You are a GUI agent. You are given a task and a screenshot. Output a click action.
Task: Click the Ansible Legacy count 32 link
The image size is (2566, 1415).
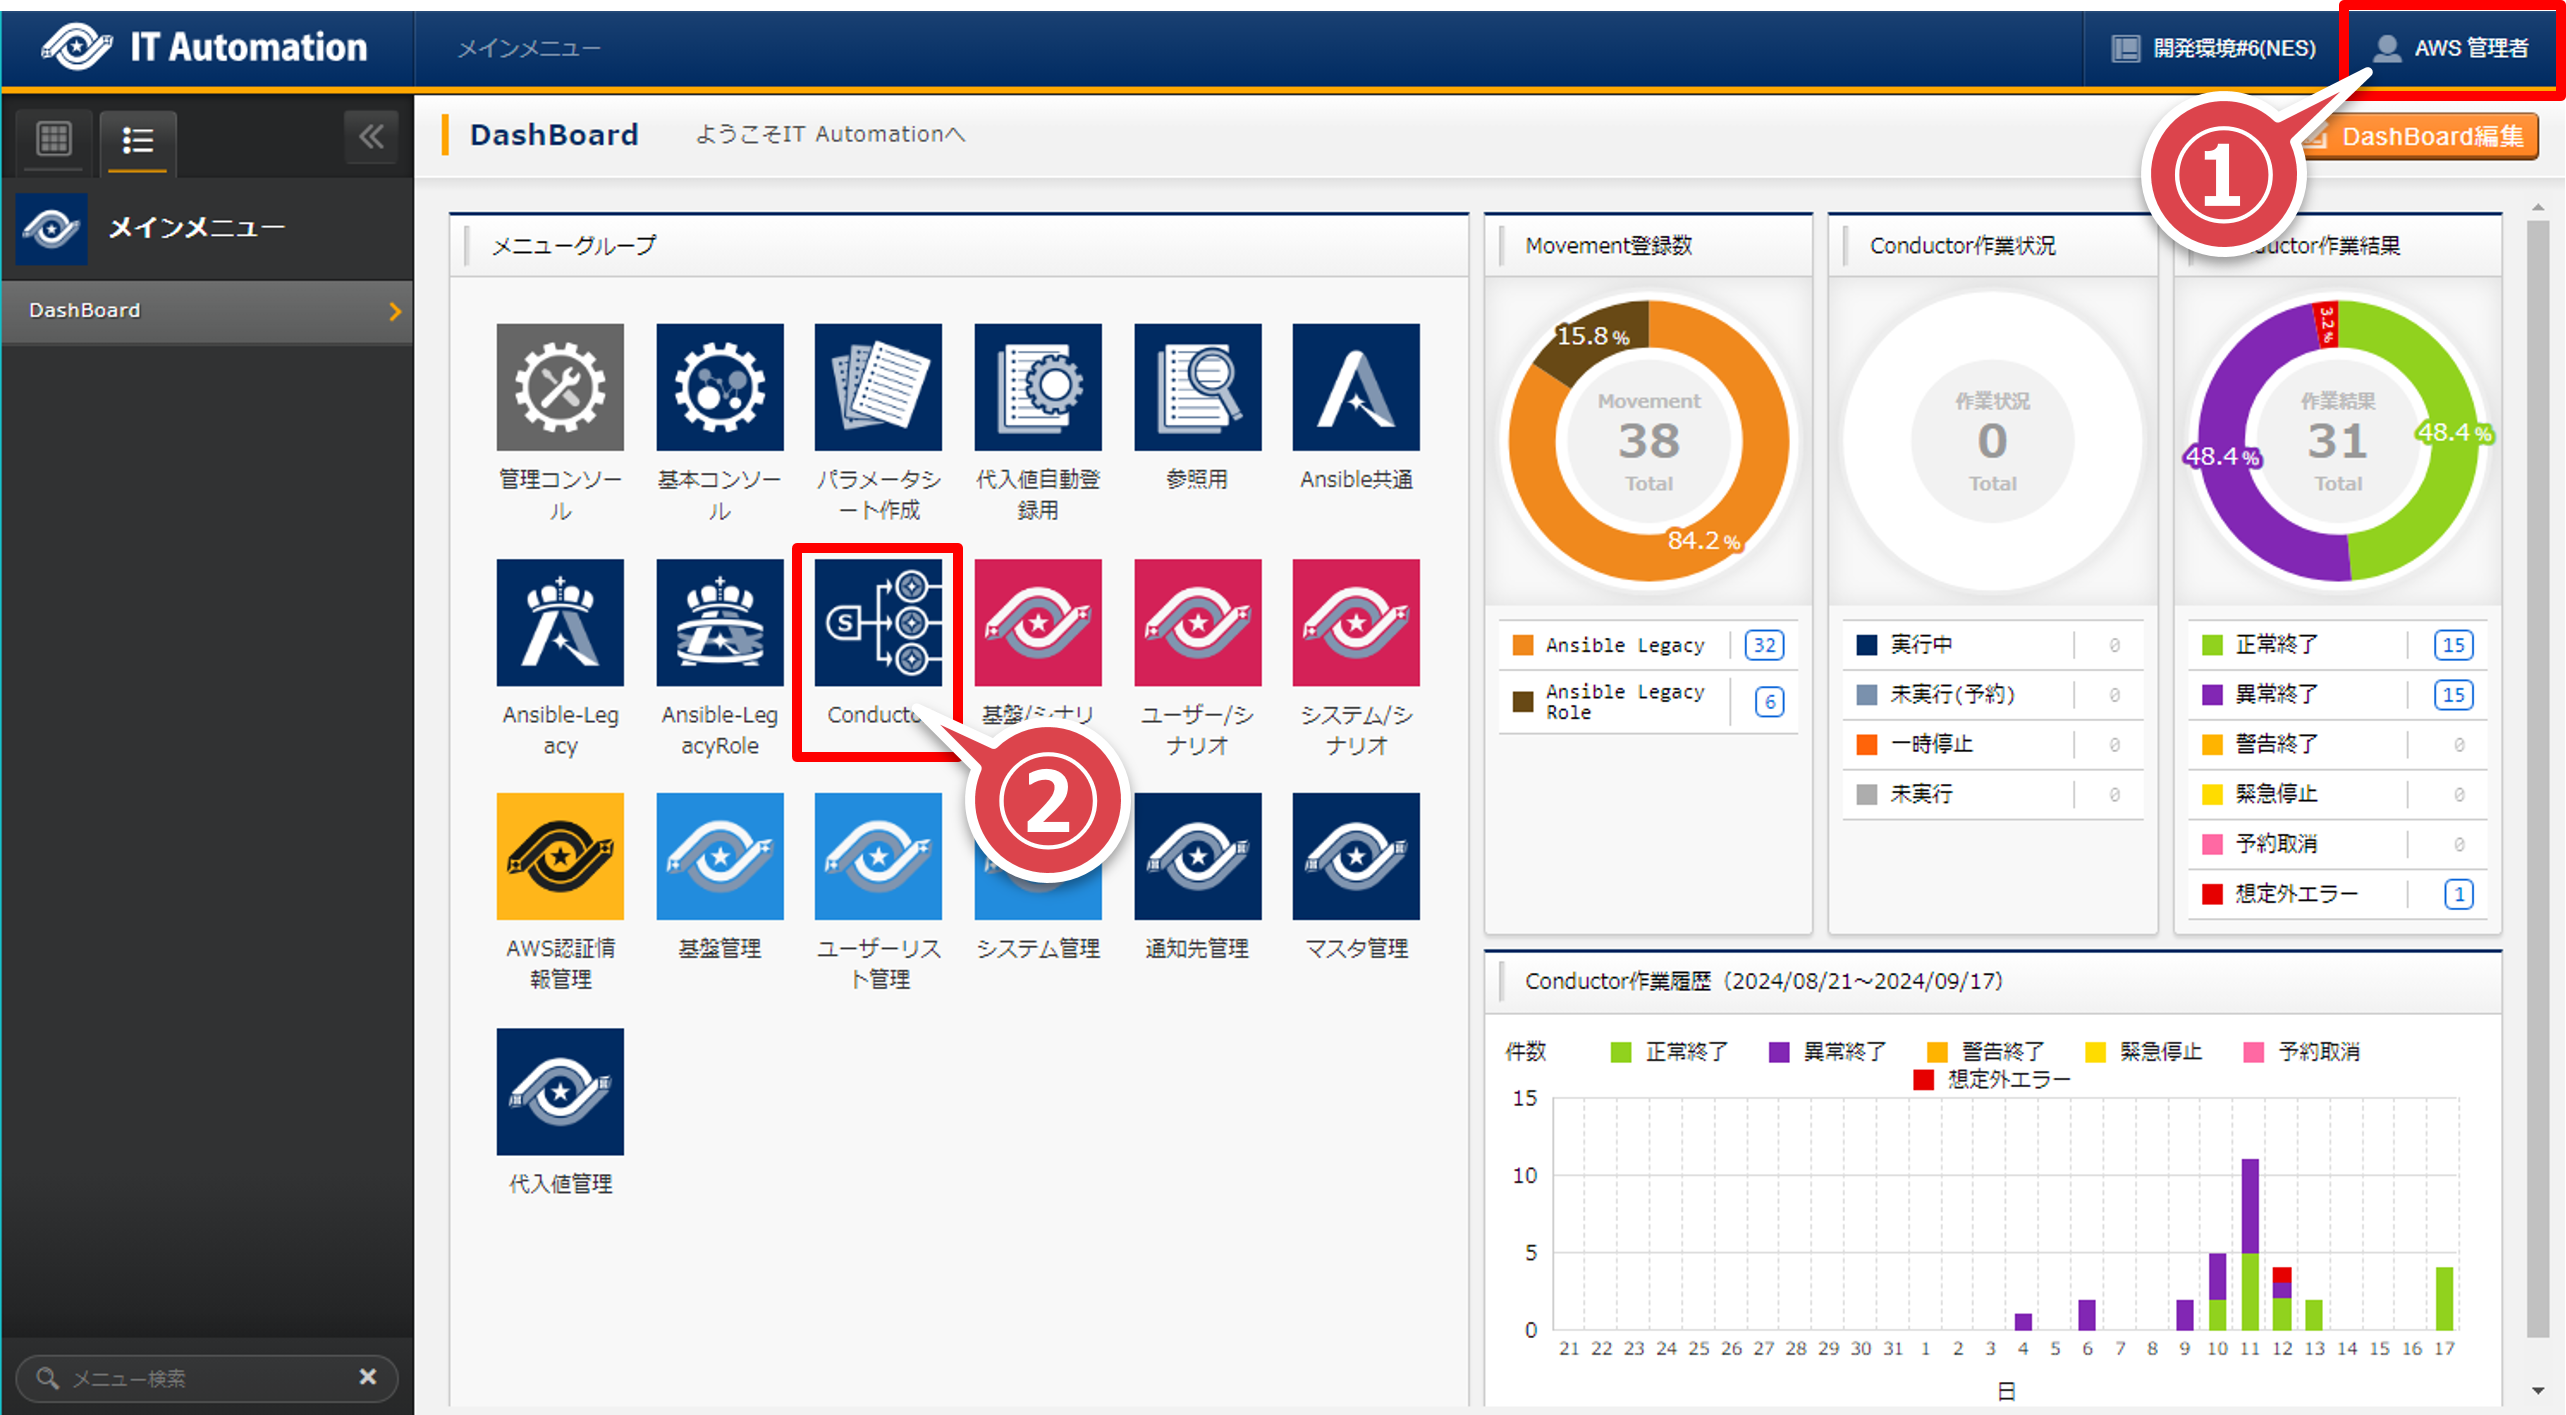(x=1764, y=645)
